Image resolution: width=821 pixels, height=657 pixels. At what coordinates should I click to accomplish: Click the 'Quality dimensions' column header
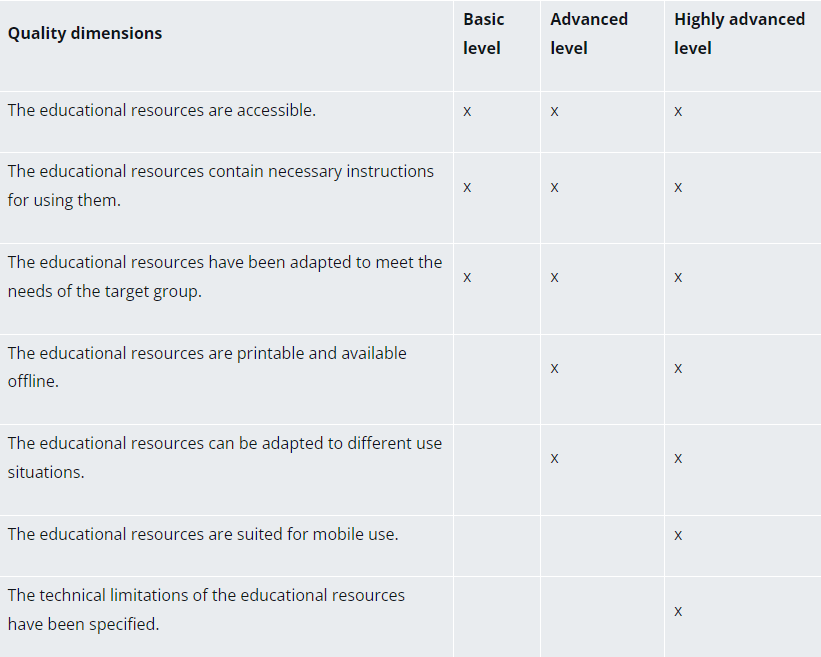point(85,33)
